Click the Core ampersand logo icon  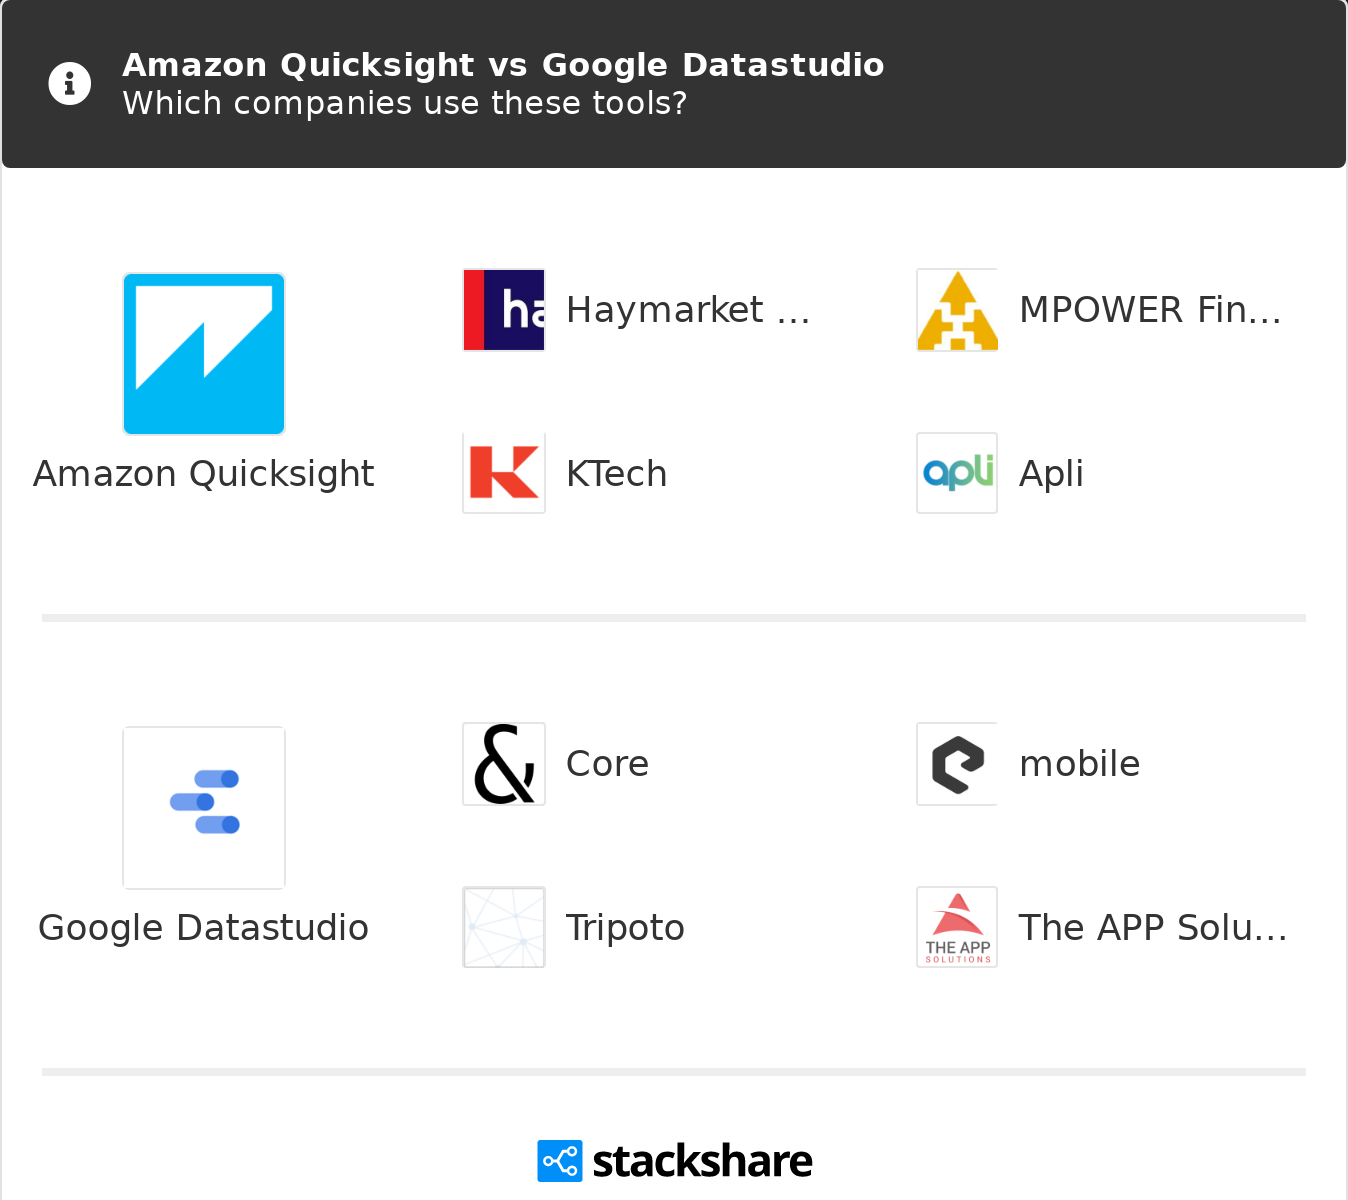pyautogui.click(x=504, y=764)
